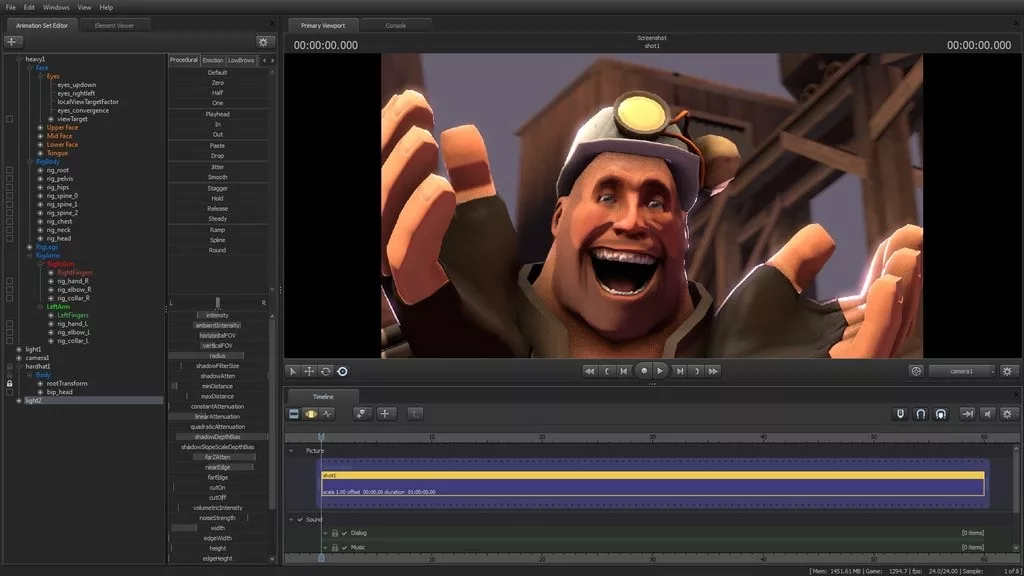
Task: Toggle the lock on the Music track
Action: [x=334, y=547]
